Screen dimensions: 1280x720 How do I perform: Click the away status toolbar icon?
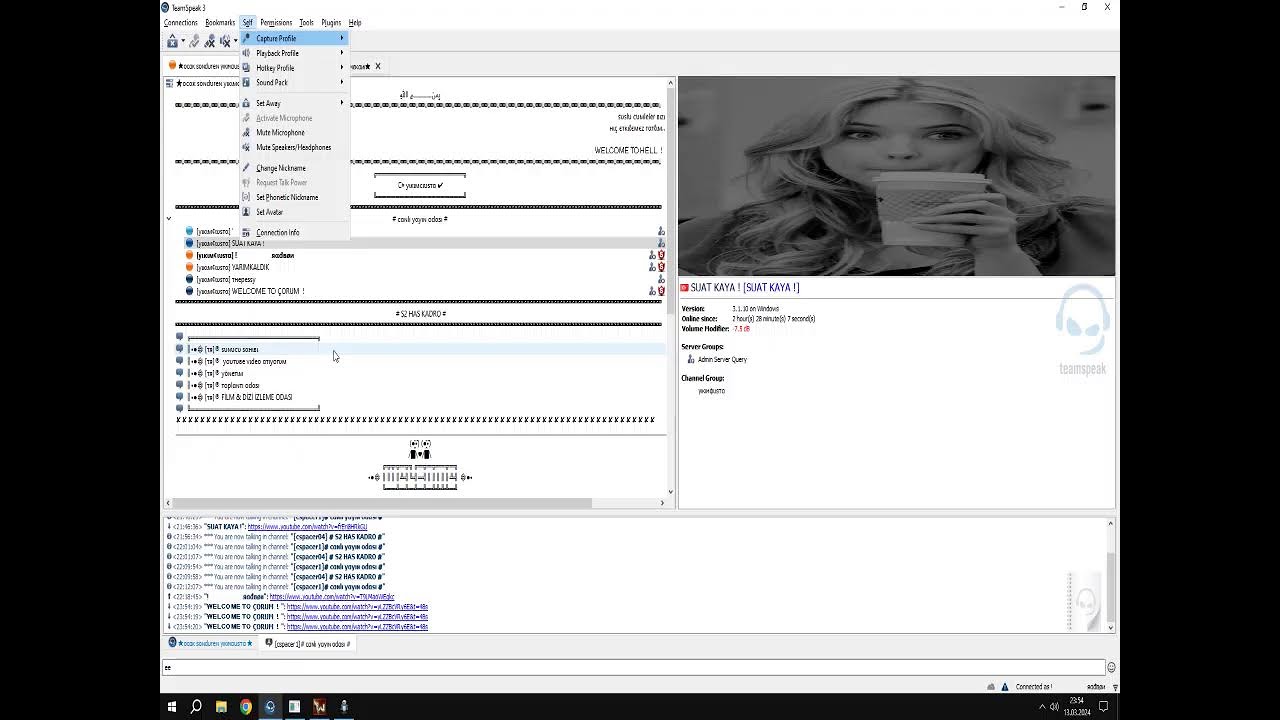point(172,41)
